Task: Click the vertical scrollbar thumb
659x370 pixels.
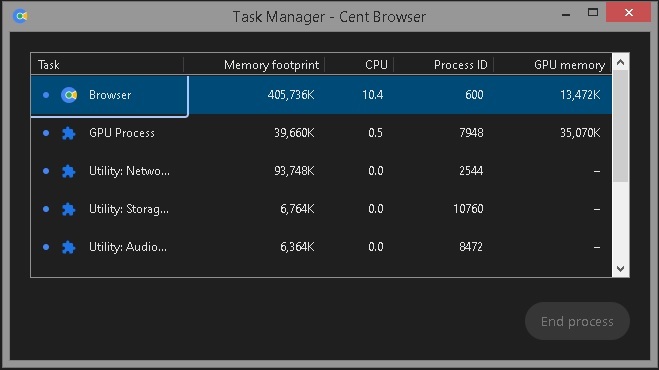Action: coord(621,126)
